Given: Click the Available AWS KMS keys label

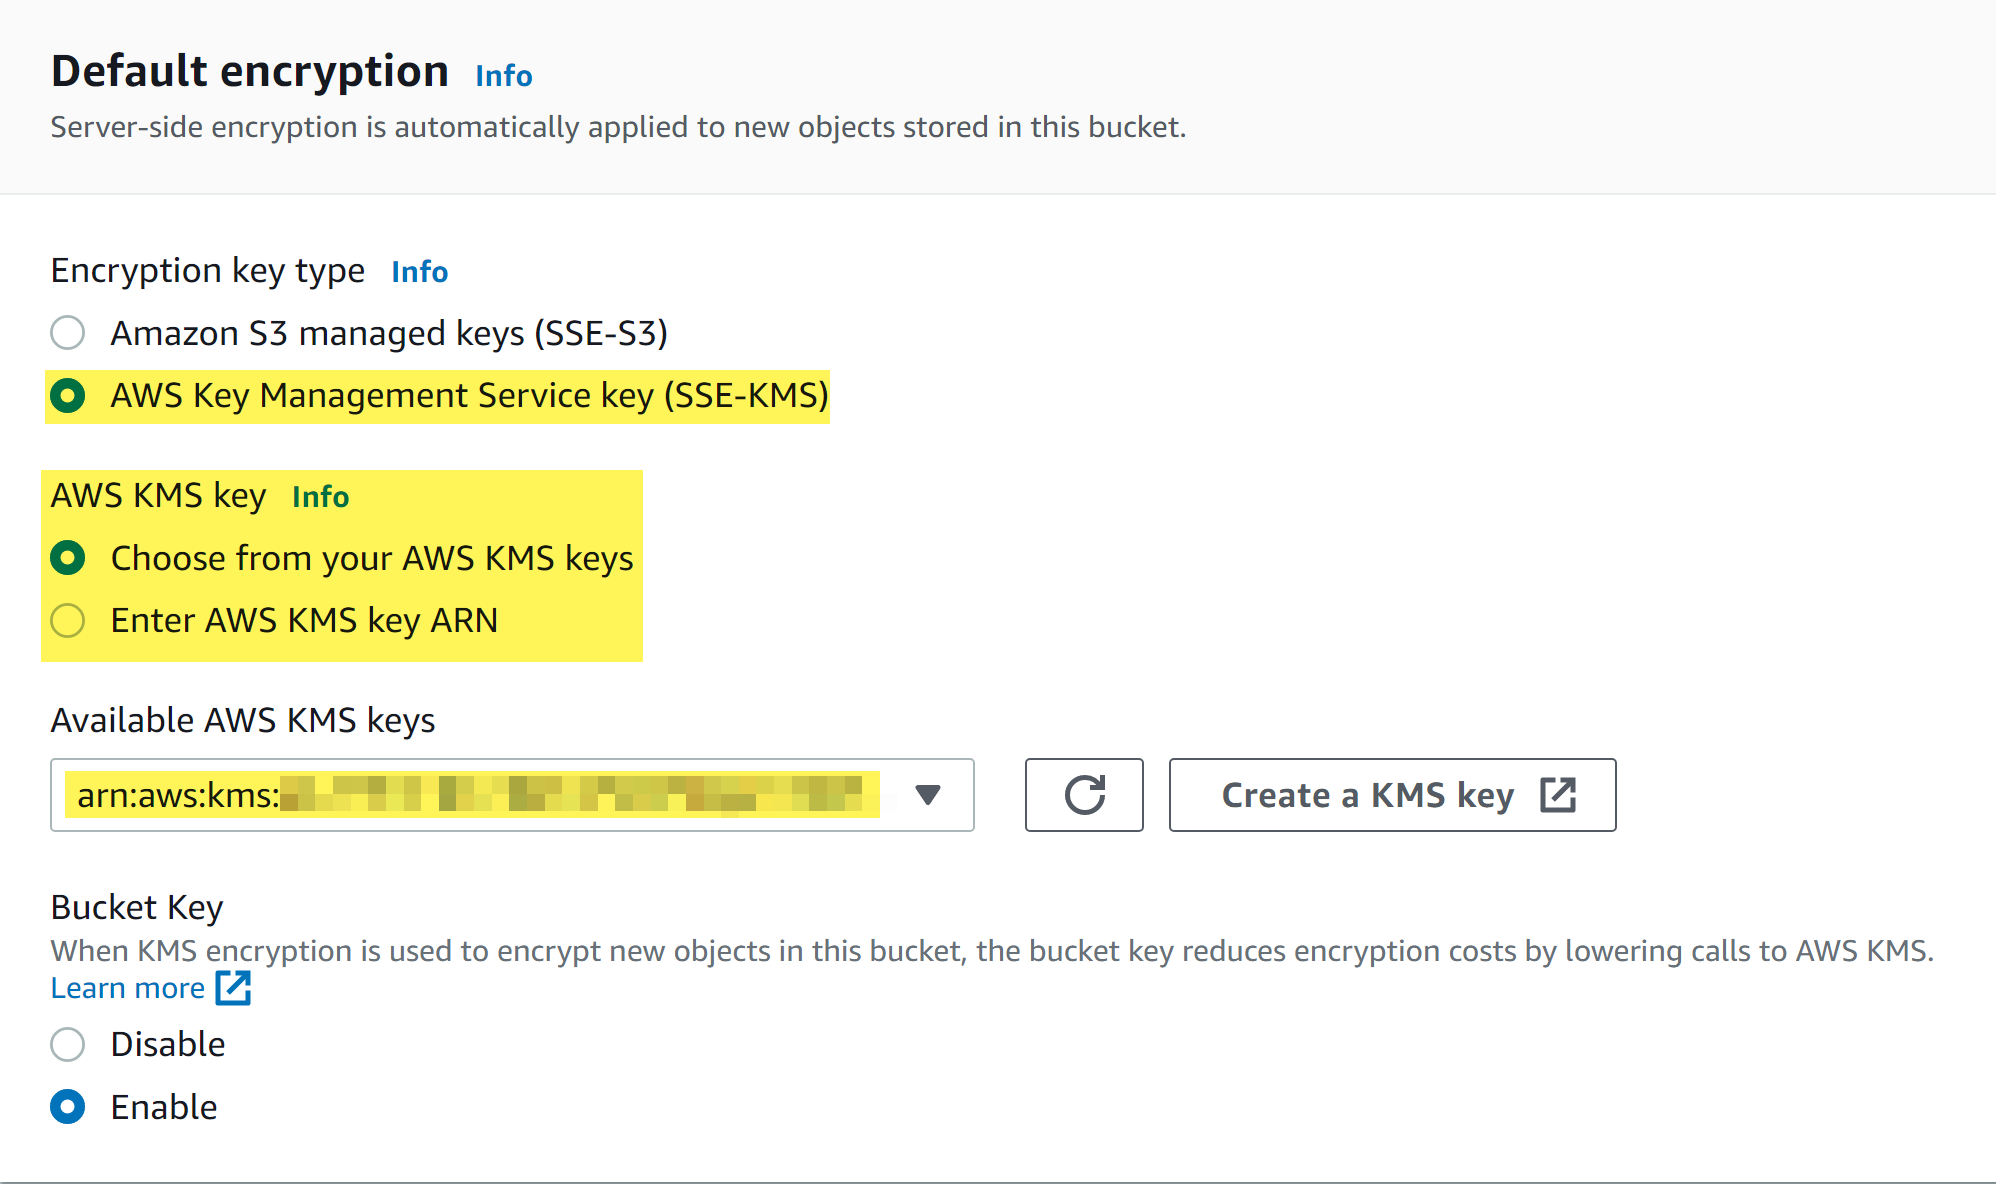Looking at the screenshot, I should (x=243, y=721).
